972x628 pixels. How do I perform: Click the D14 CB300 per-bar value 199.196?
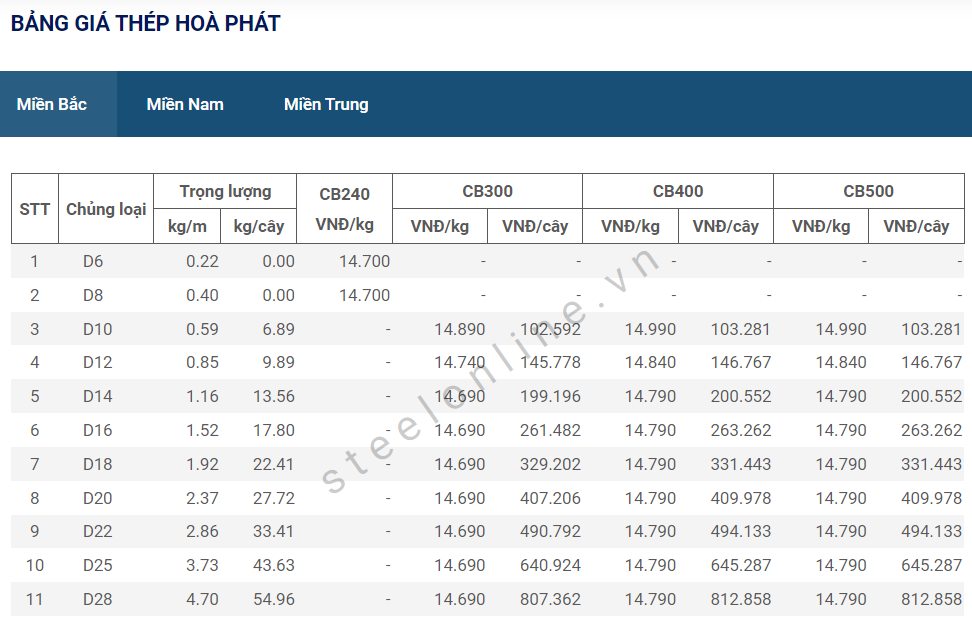click(x=550, y=396)
